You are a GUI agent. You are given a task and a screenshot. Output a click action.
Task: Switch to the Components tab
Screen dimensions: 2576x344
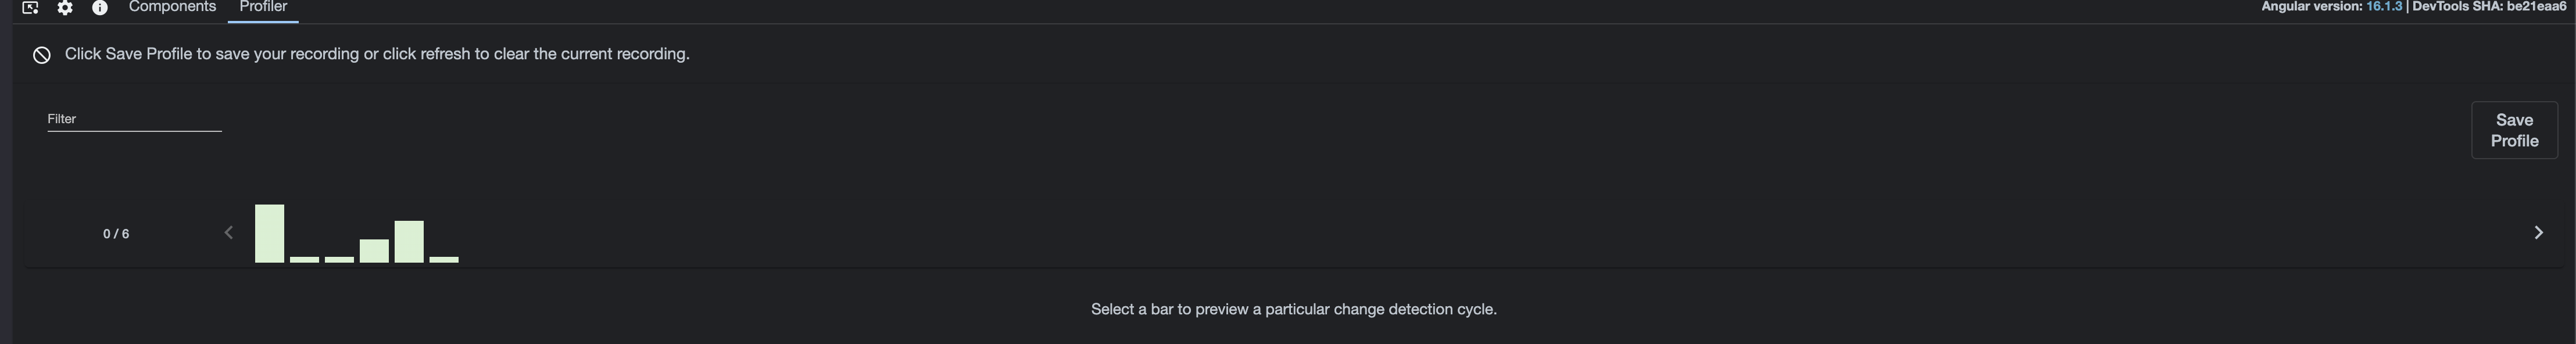(171, 8)
